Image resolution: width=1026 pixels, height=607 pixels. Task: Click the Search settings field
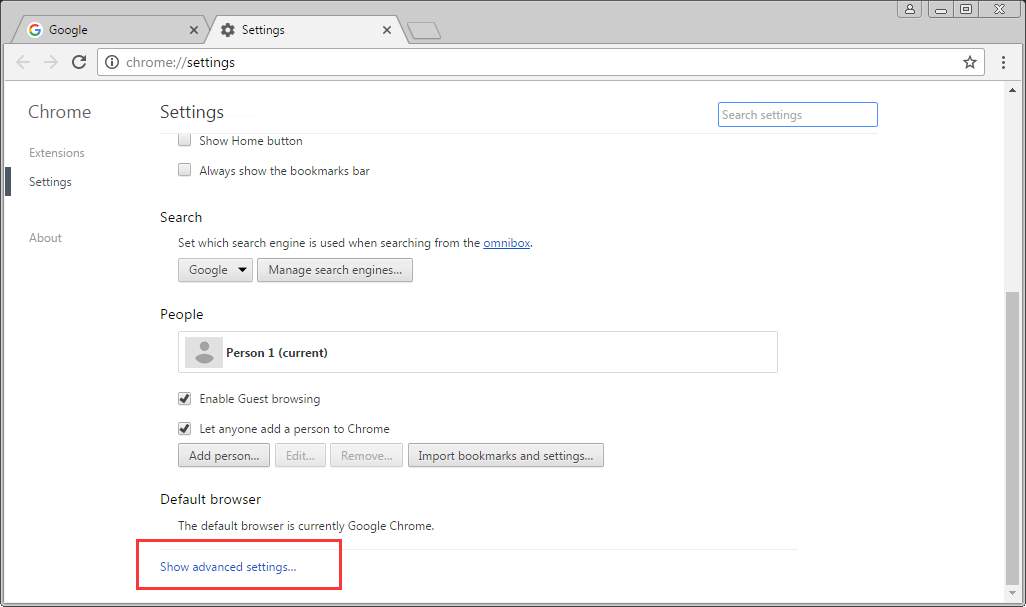(798, 114)
